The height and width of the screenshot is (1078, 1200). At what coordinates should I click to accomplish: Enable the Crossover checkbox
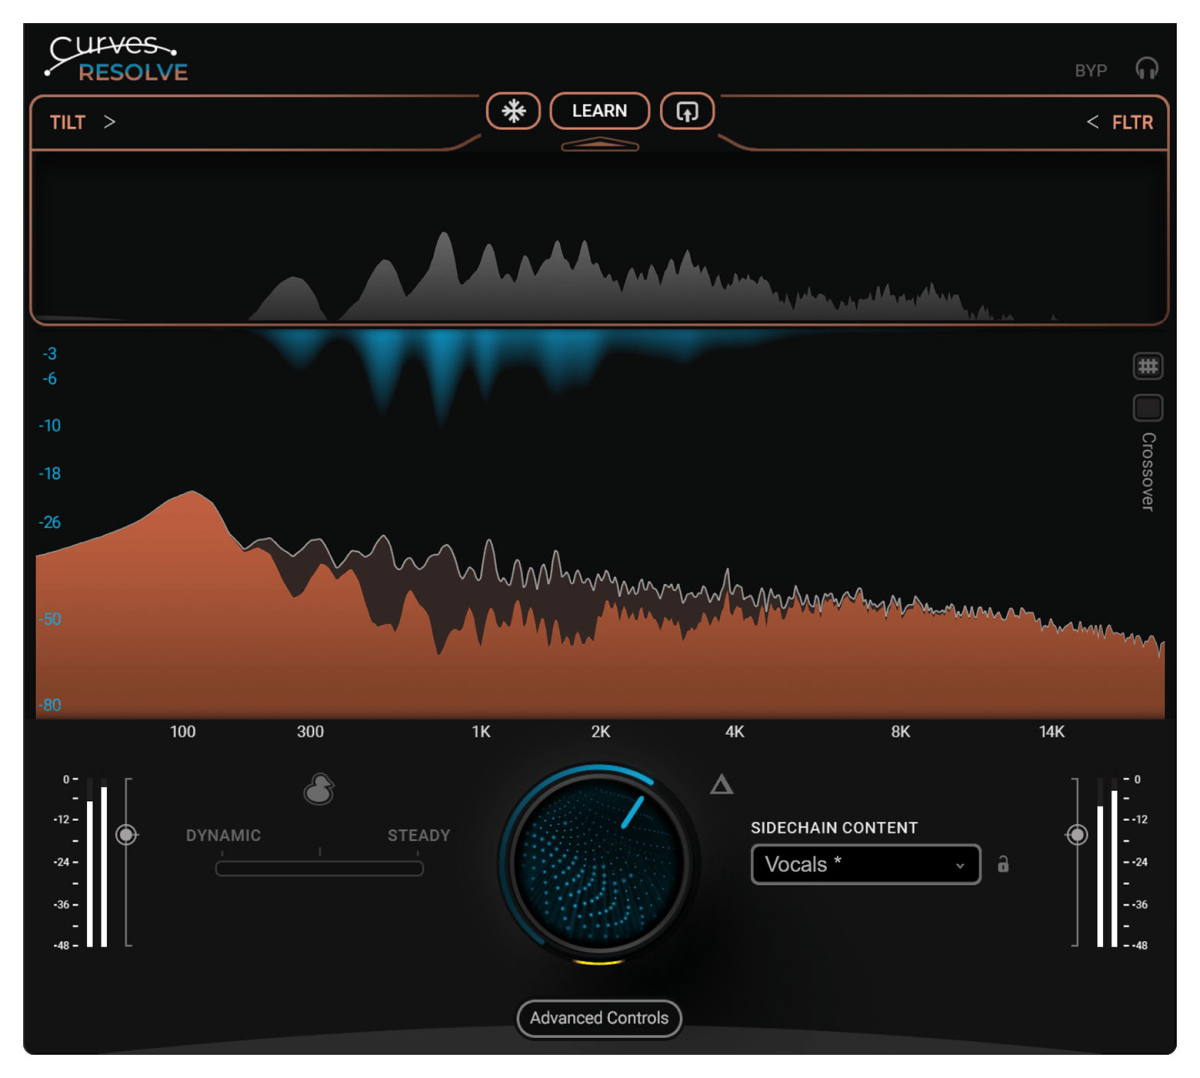click(1147, 408)
